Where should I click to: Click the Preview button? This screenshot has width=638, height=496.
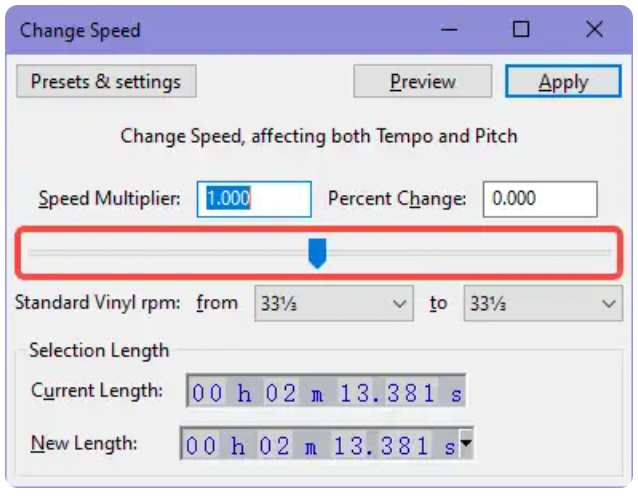click(x=422, y=81)
